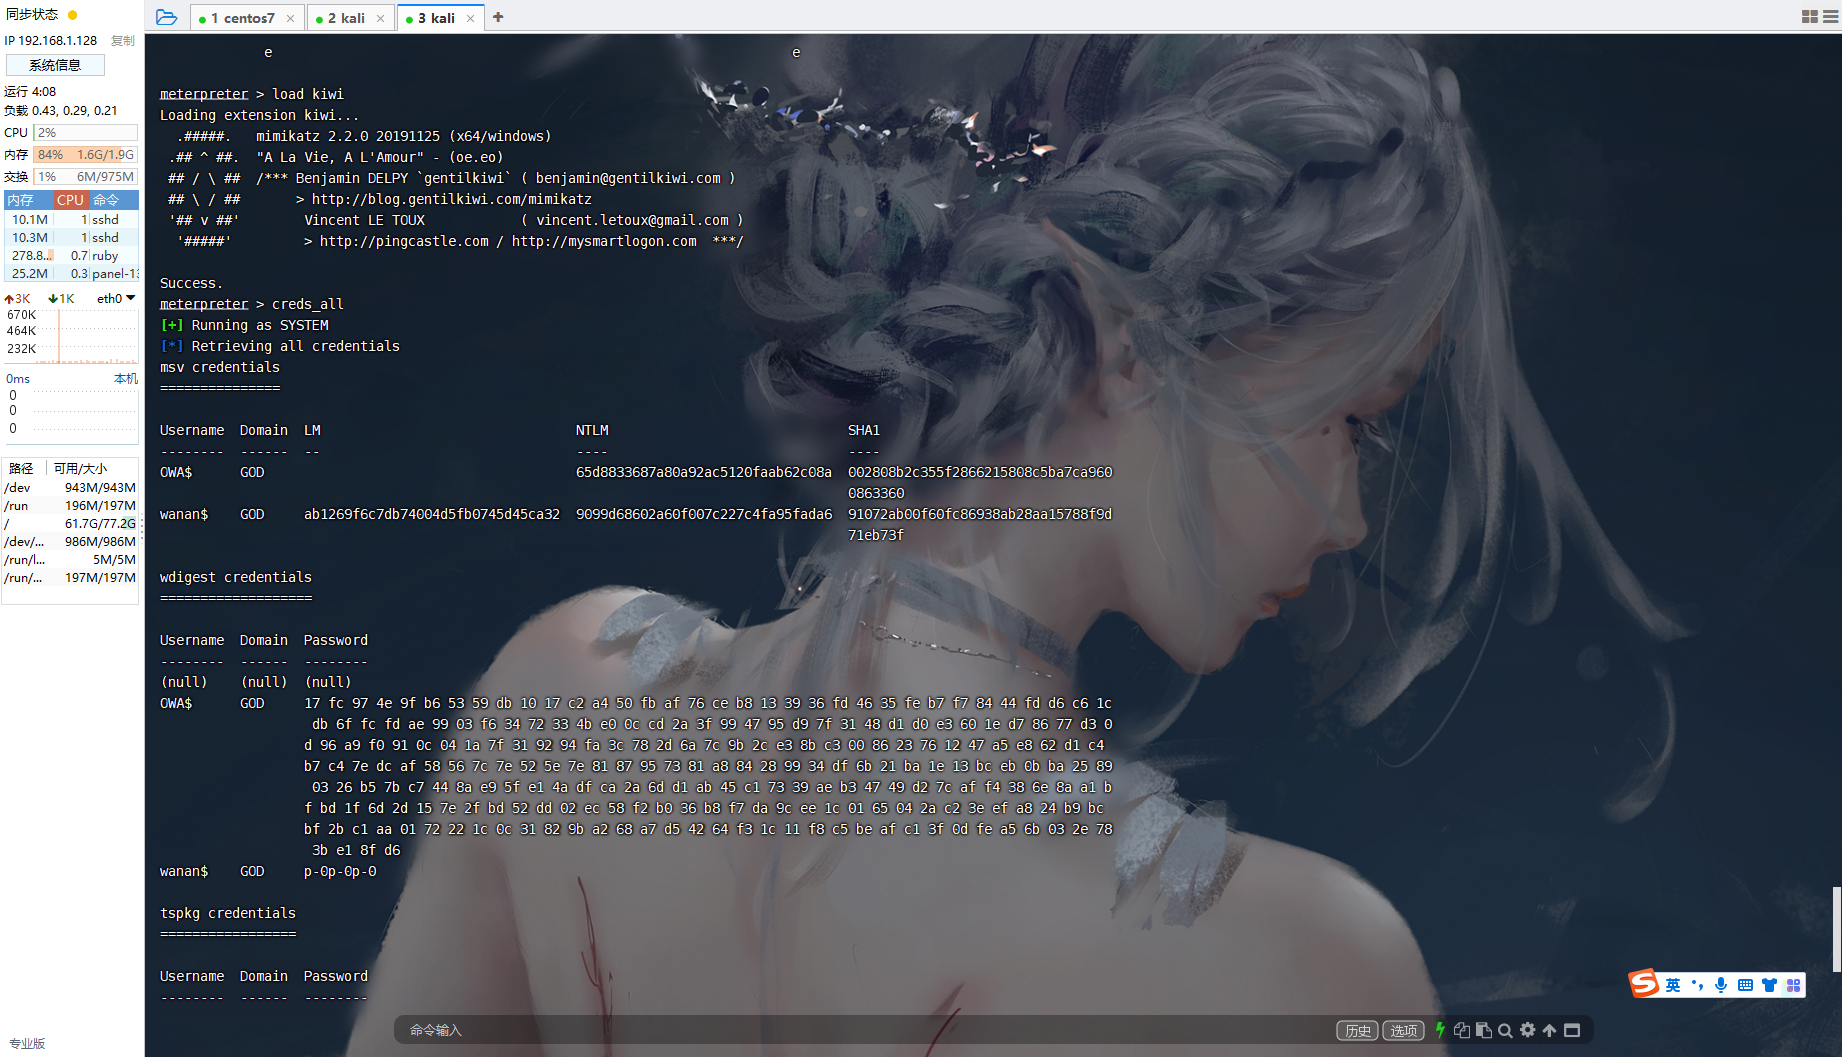Viewport: 1842px width, 1057px height.
Task: Click the network traffic graph
Action: coord(72,336)
